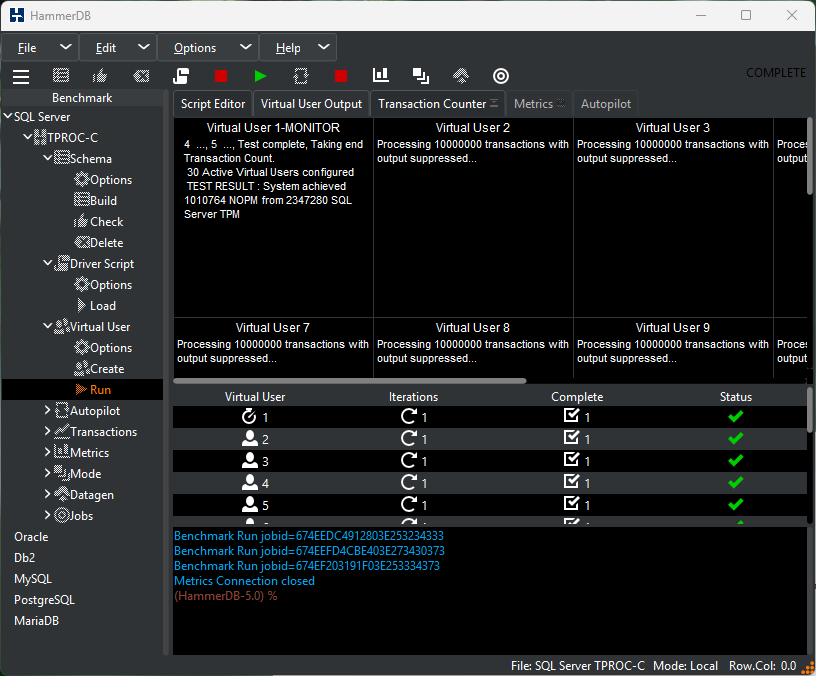This screenshot has height=676, width=816.
Task: Select Delete under Schema
Action: pos(99,243)
